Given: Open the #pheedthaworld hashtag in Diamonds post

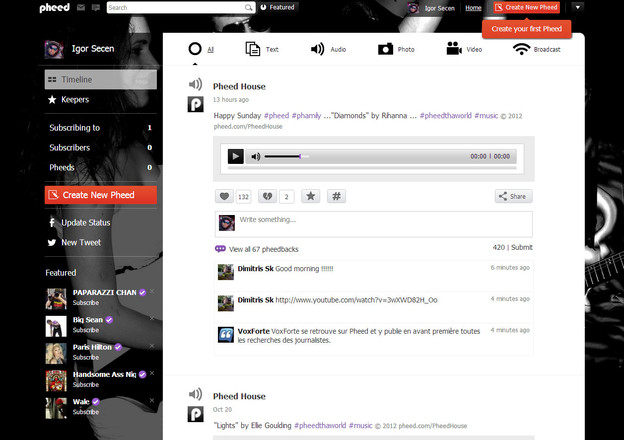Looking at the screenshot, I should (x=446, y=116).
